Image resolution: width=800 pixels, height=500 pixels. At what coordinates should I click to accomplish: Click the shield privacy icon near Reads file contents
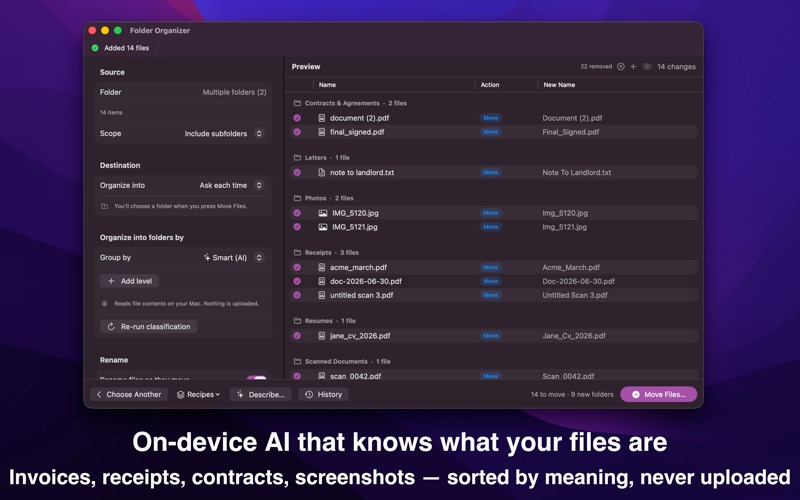pyautogui.click(x=105, y=304)
